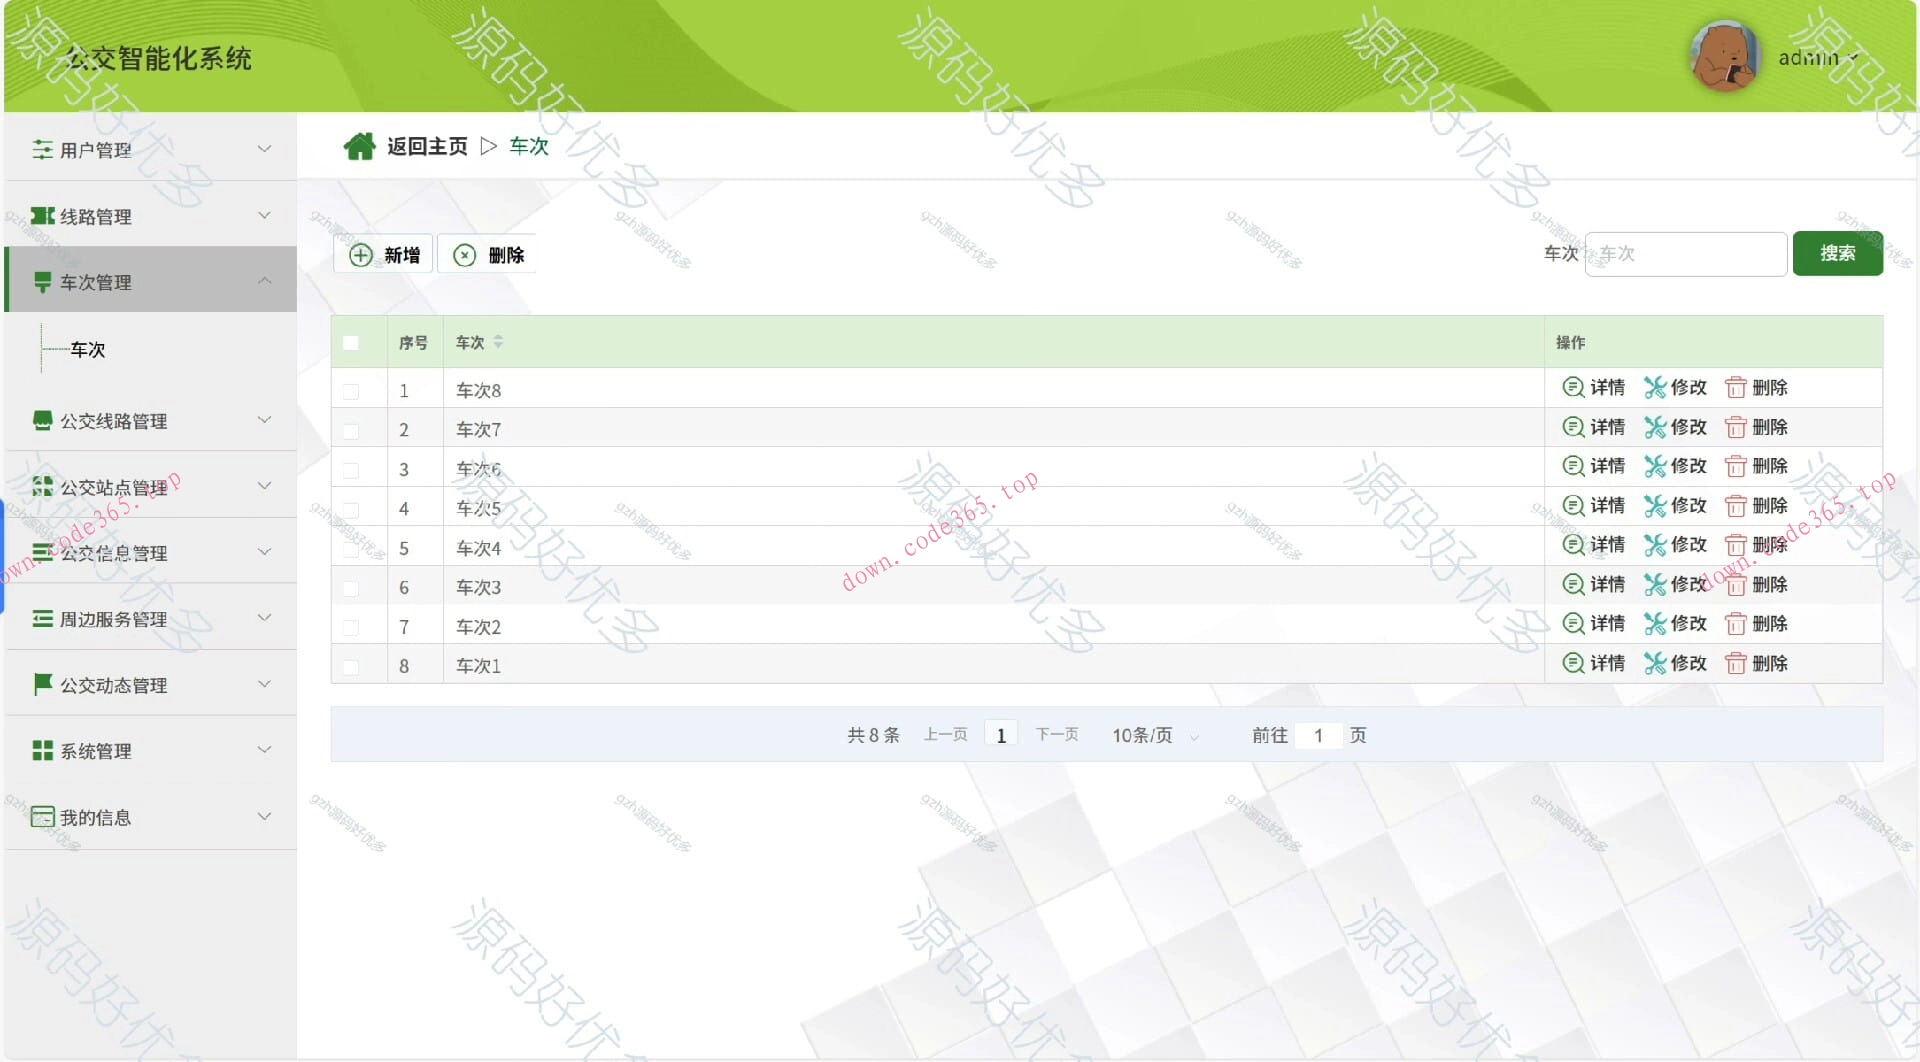Click the home icon beside 返回主页
This screenshot has width=1920, height=1062.
click(359, 145)
